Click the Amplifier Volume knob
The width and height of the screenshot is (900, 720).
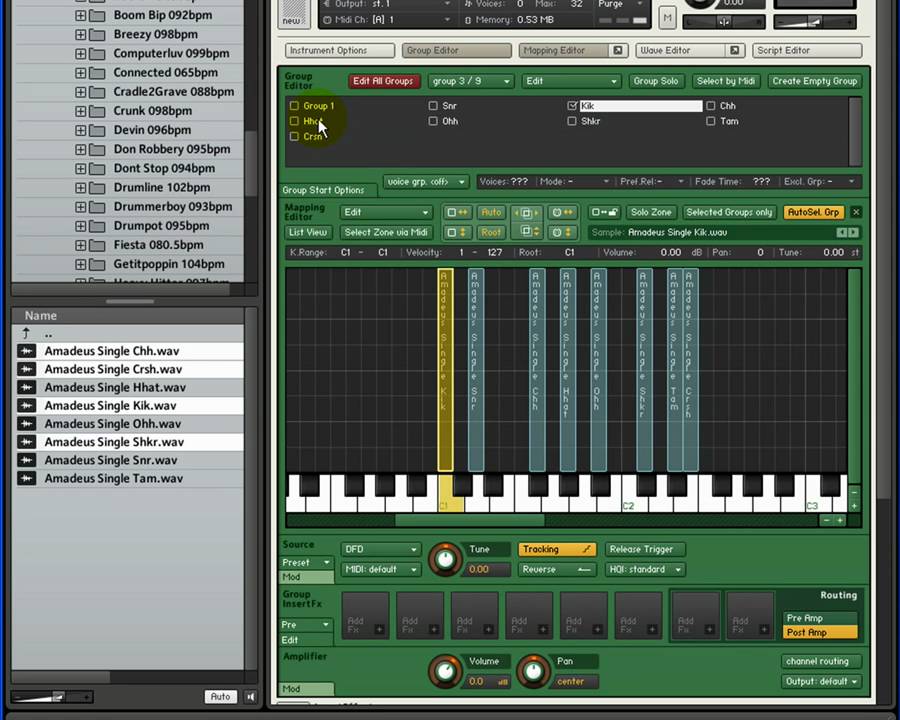click(445, 671)
